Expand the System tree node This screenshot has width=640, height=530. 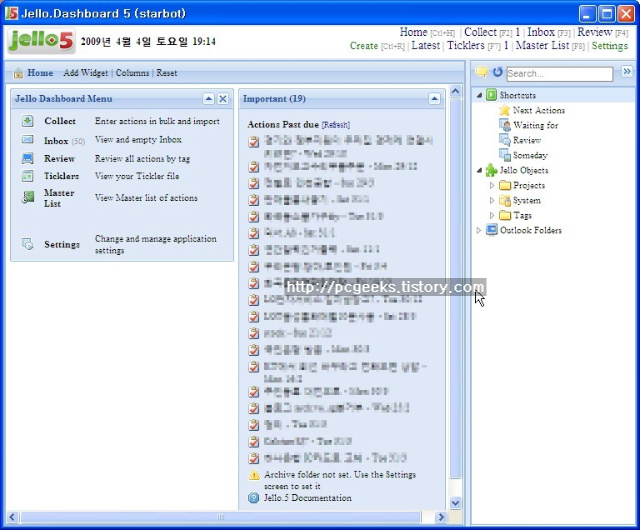492,200
